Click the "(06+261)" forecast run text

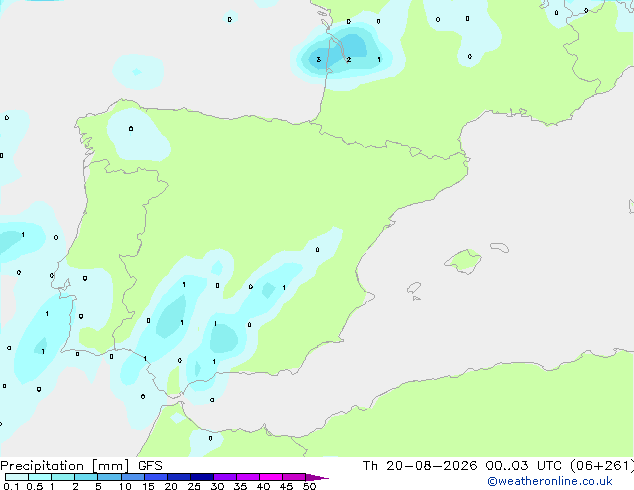click(x=602, y=466)
